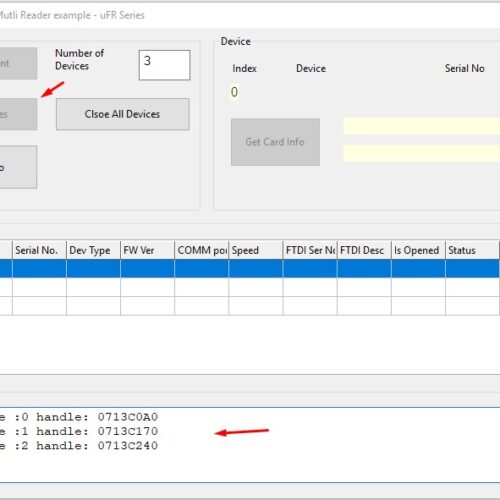
Task: Click the Status column header
Action: (472, 250)
